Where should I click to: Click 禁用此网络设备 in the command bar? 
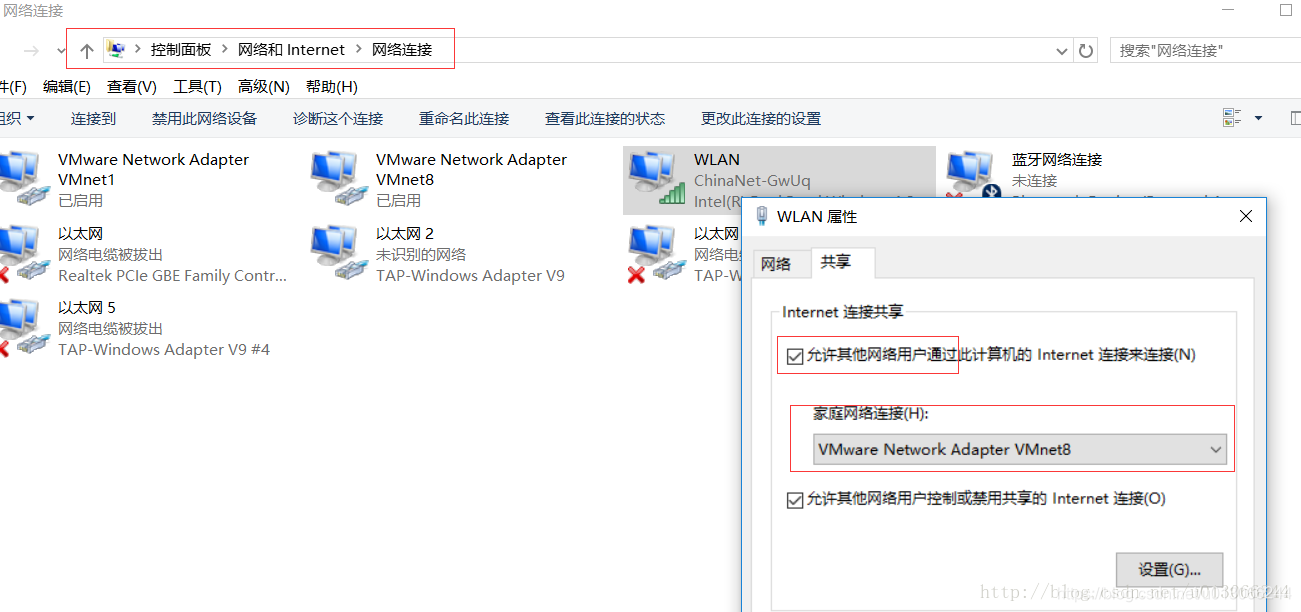[204, 118]
